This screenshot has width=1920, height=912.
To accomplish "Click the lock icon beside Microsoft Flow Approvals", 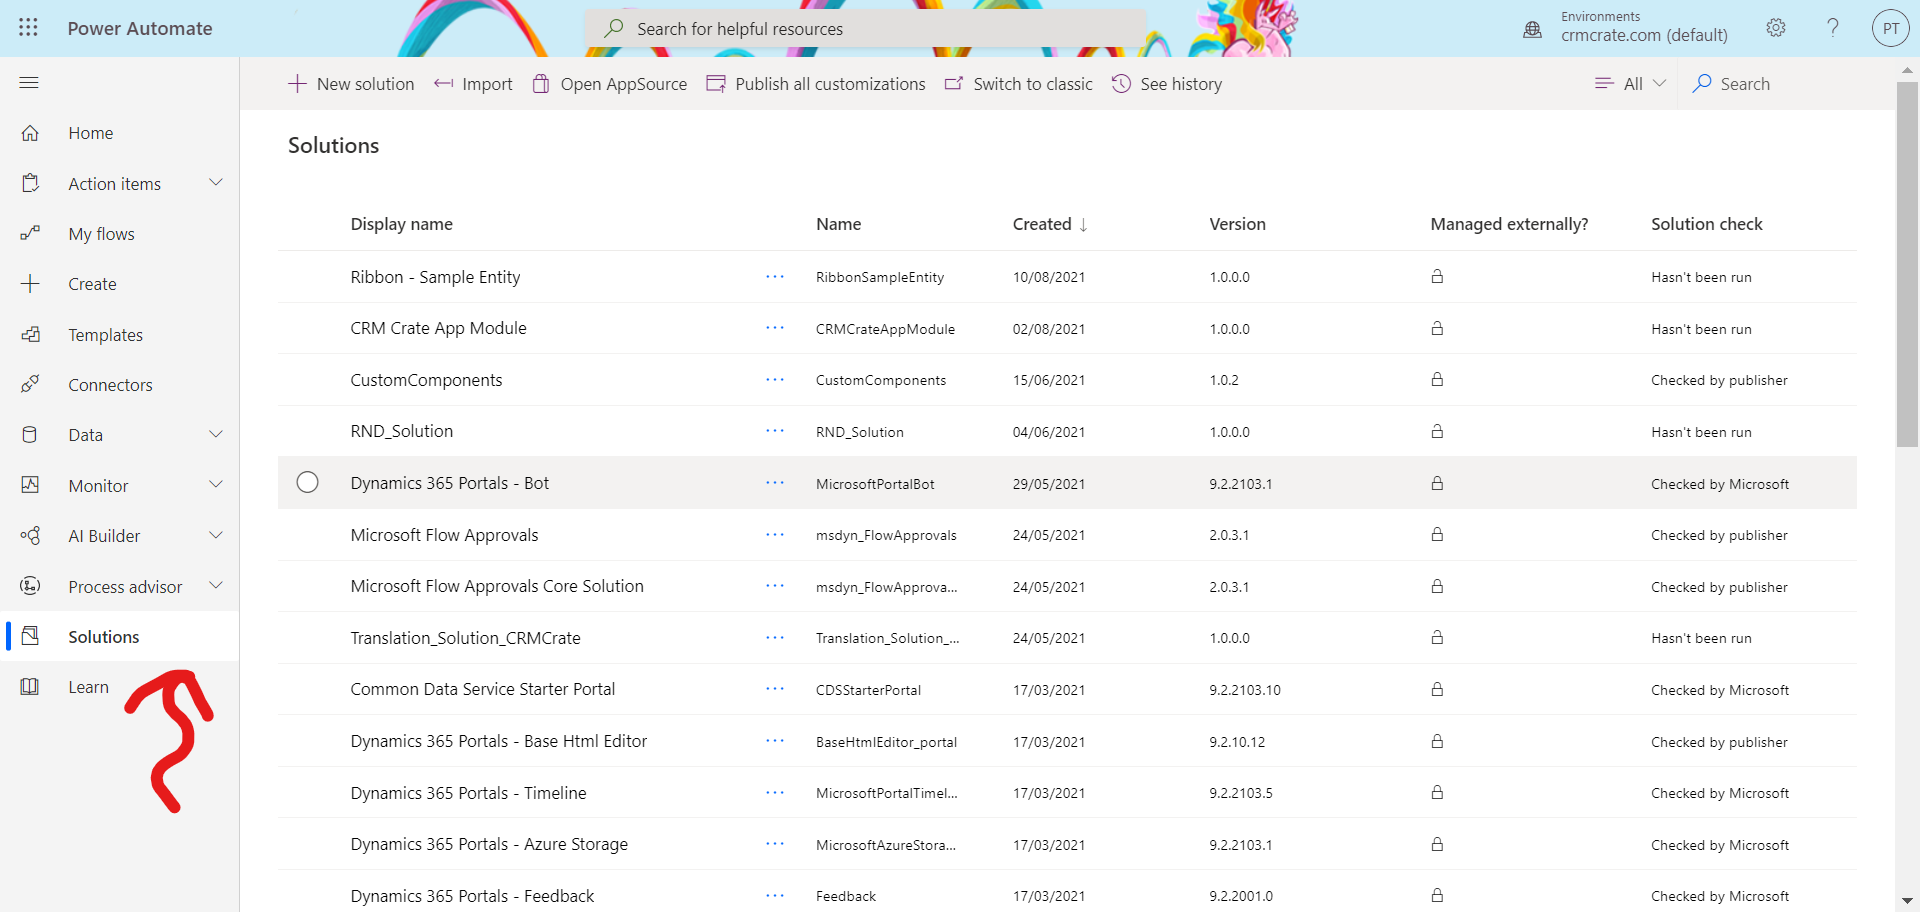I will (1437, 535).
